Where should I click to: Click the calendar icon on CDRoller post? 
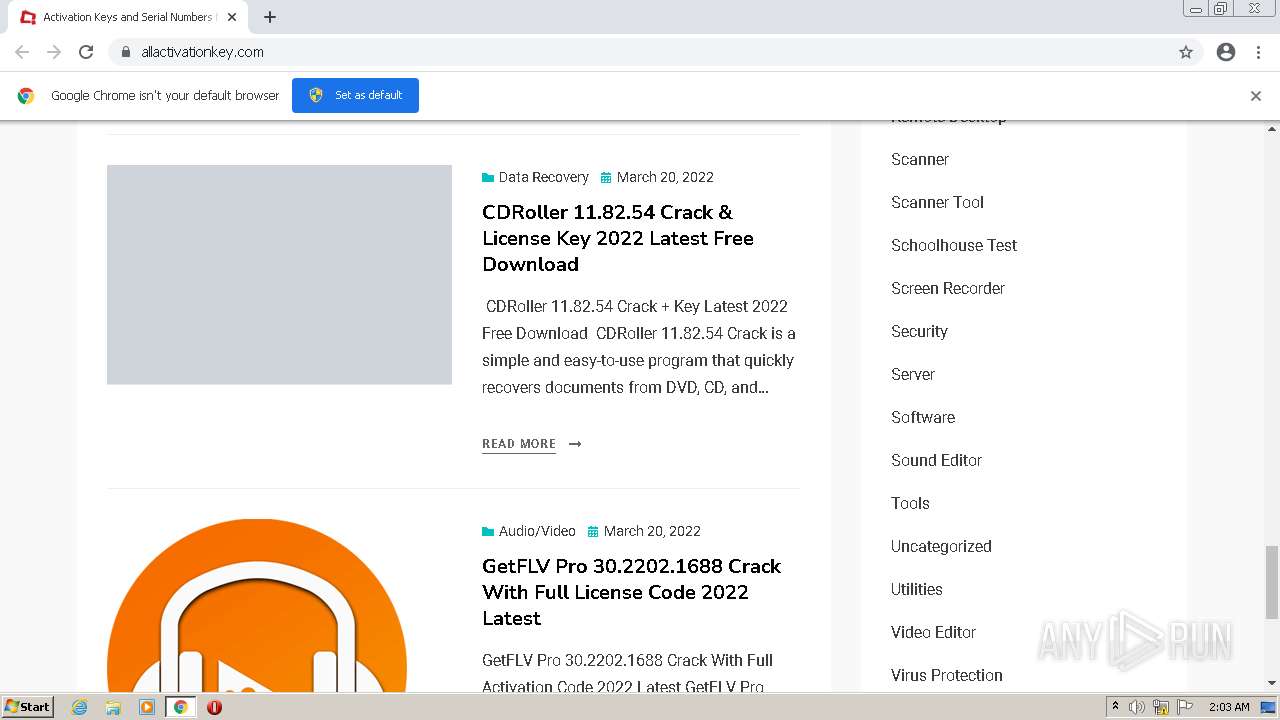point(606,178)
